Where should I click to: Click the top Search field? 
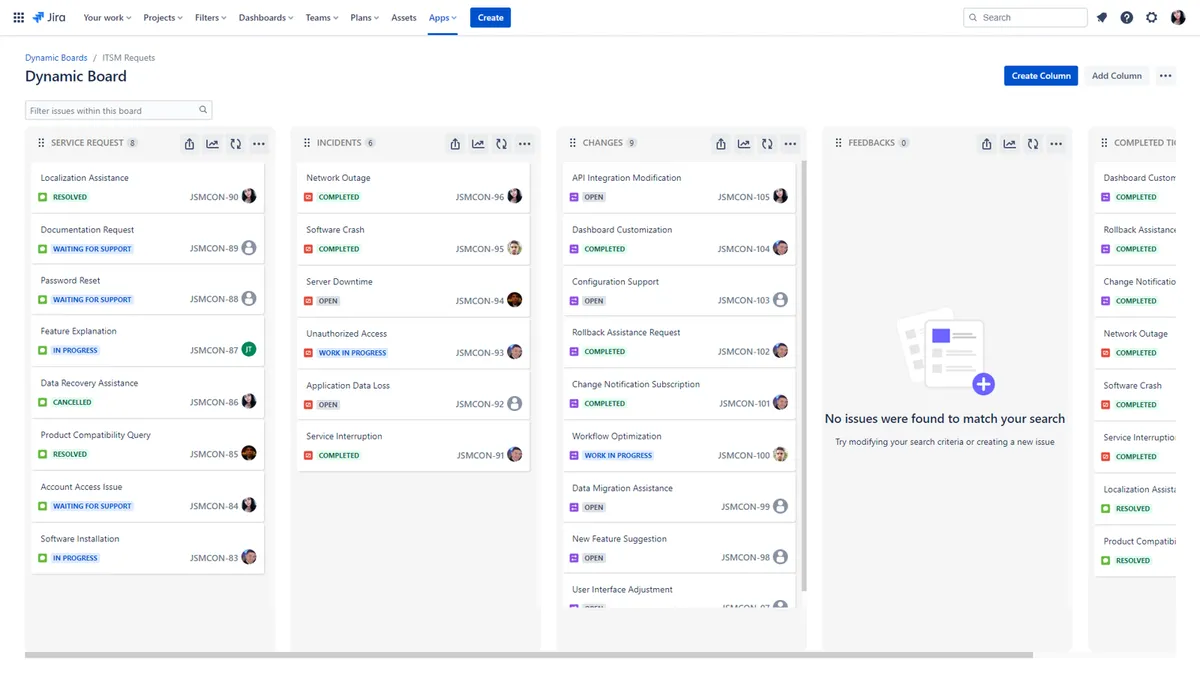(1025, 17)
